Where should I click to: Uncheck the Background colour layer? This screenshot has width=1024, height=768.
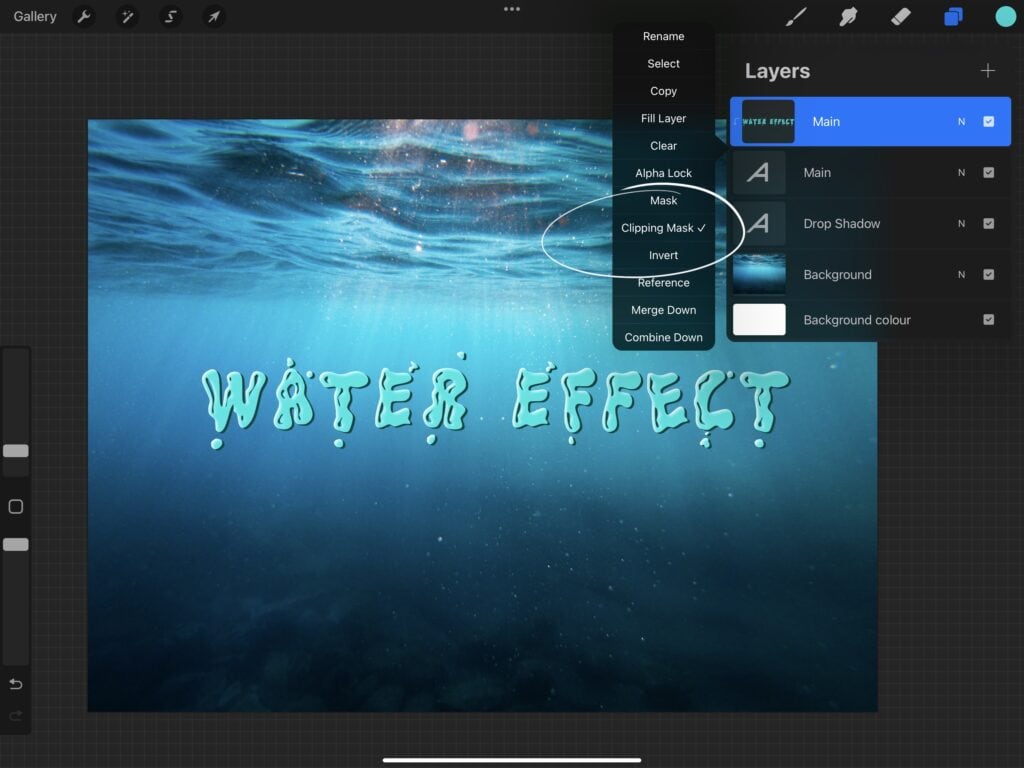pos(988,320)
